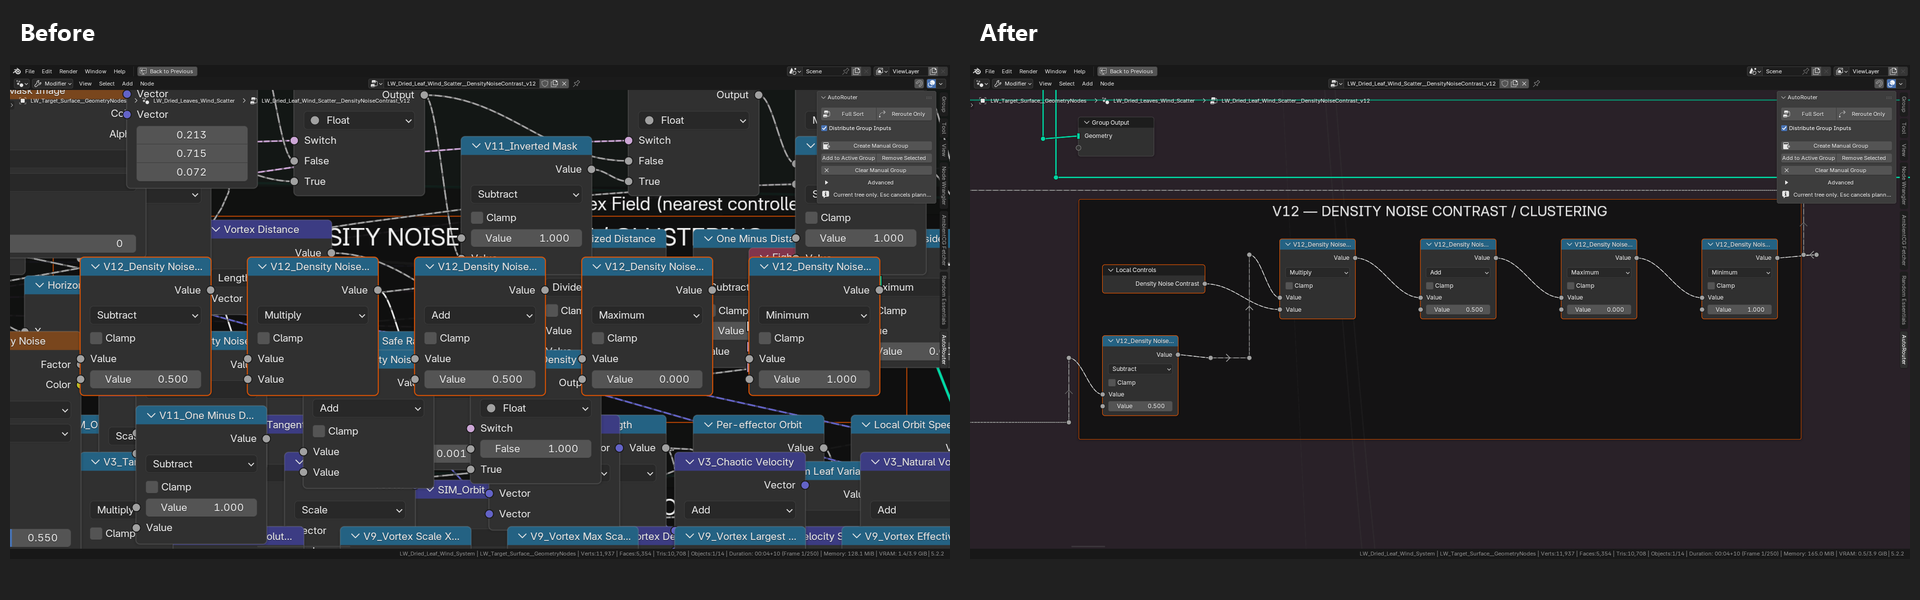Open the Multiply operation dropdown in the Before window
This screenshot has width=1920, height=600.
click(314, 315)
